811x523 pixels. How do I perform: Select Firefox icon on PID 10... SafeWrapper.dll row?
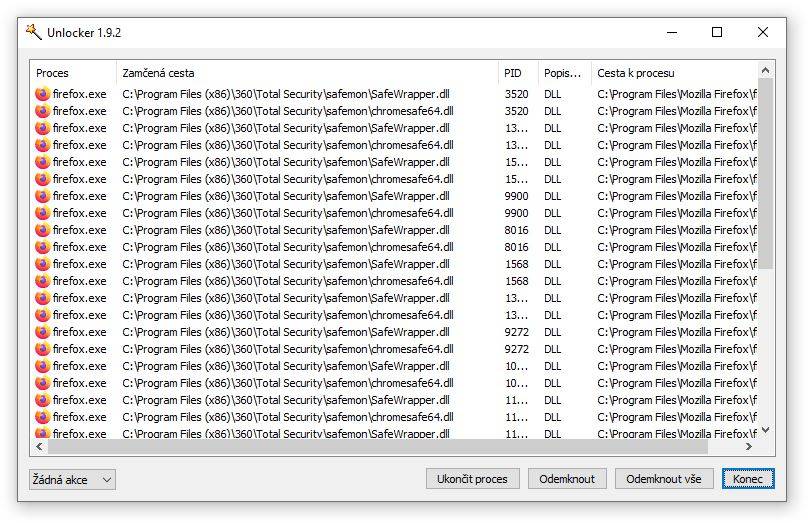(42, 366)
